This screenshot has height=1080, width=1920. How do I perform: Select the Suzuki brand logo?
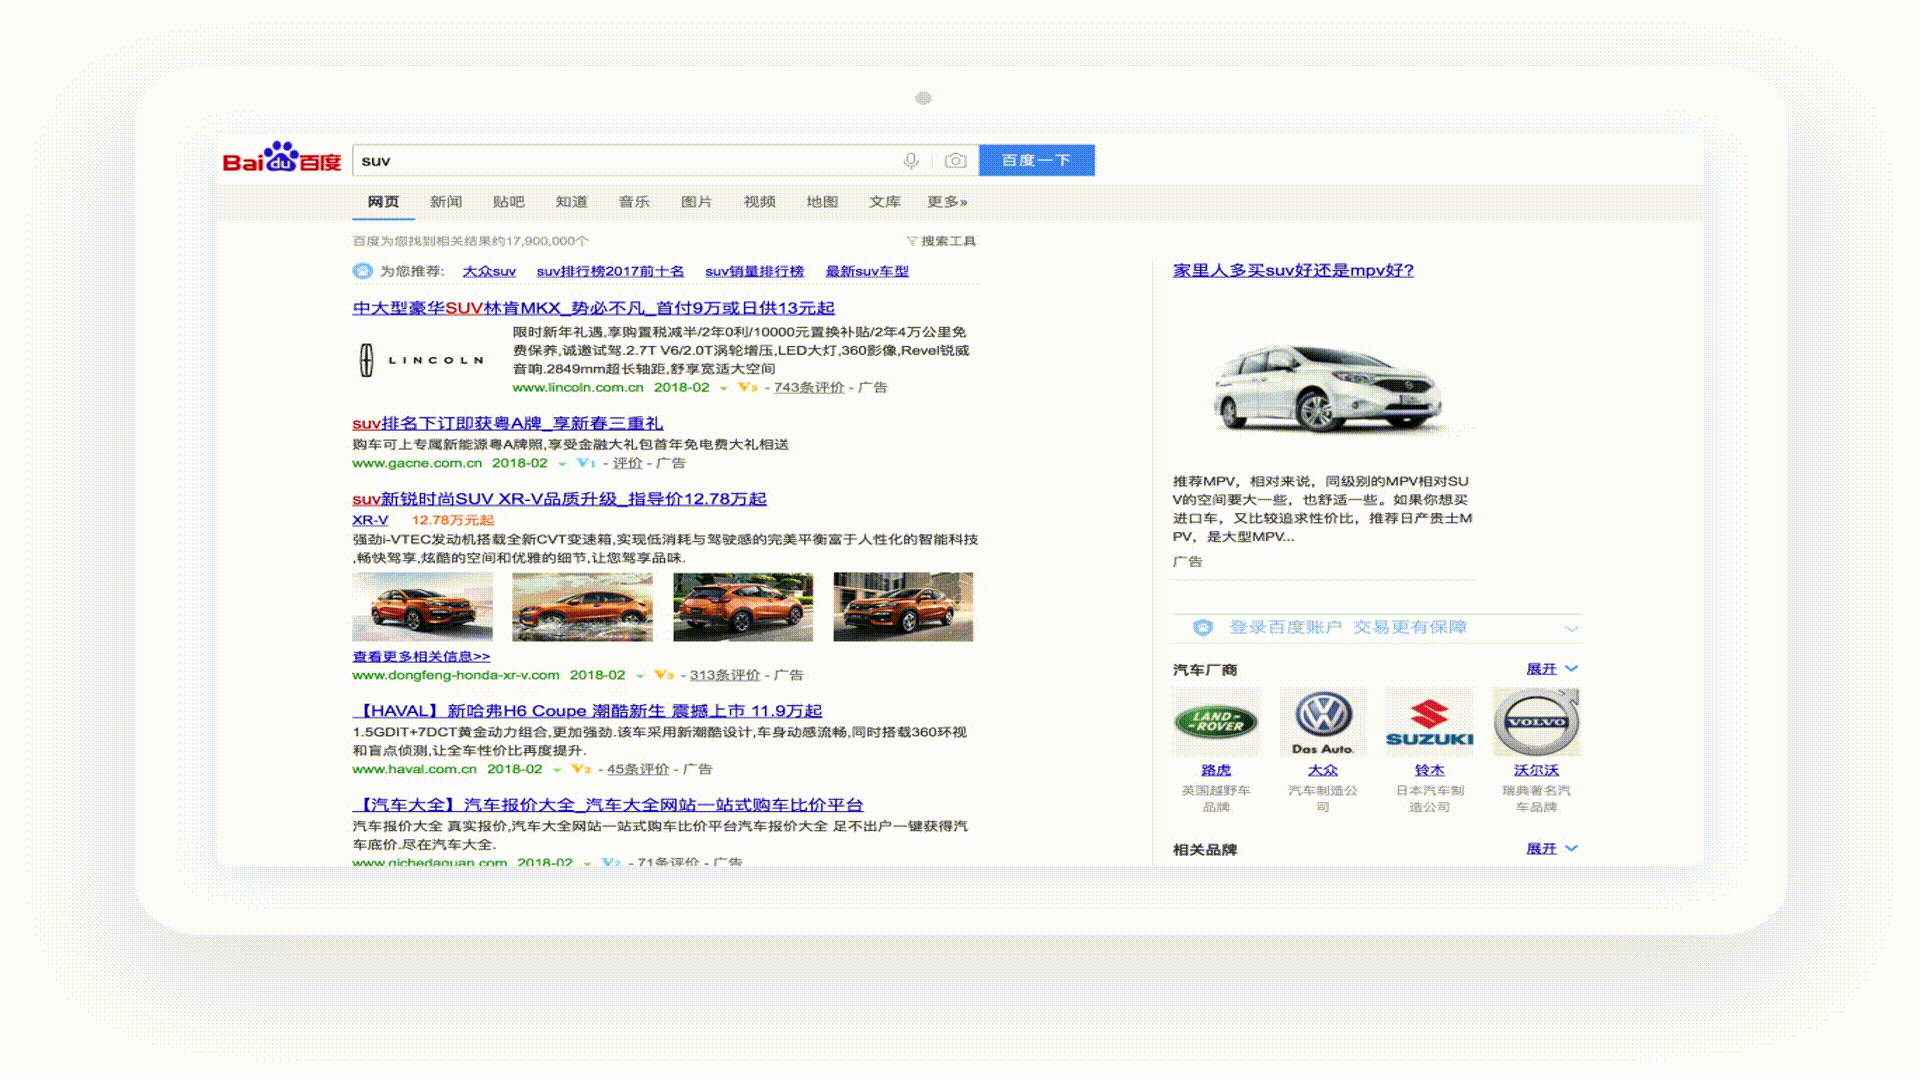click(x=1429, y=722)
